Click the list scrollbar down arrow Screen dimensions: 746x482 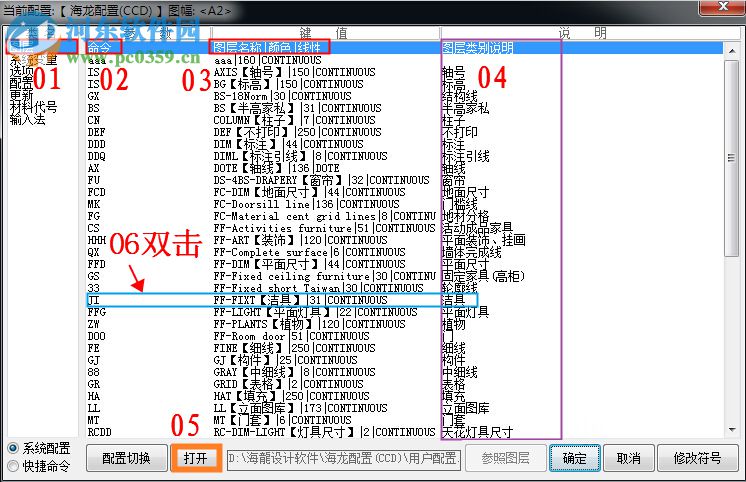click(732, 430)
